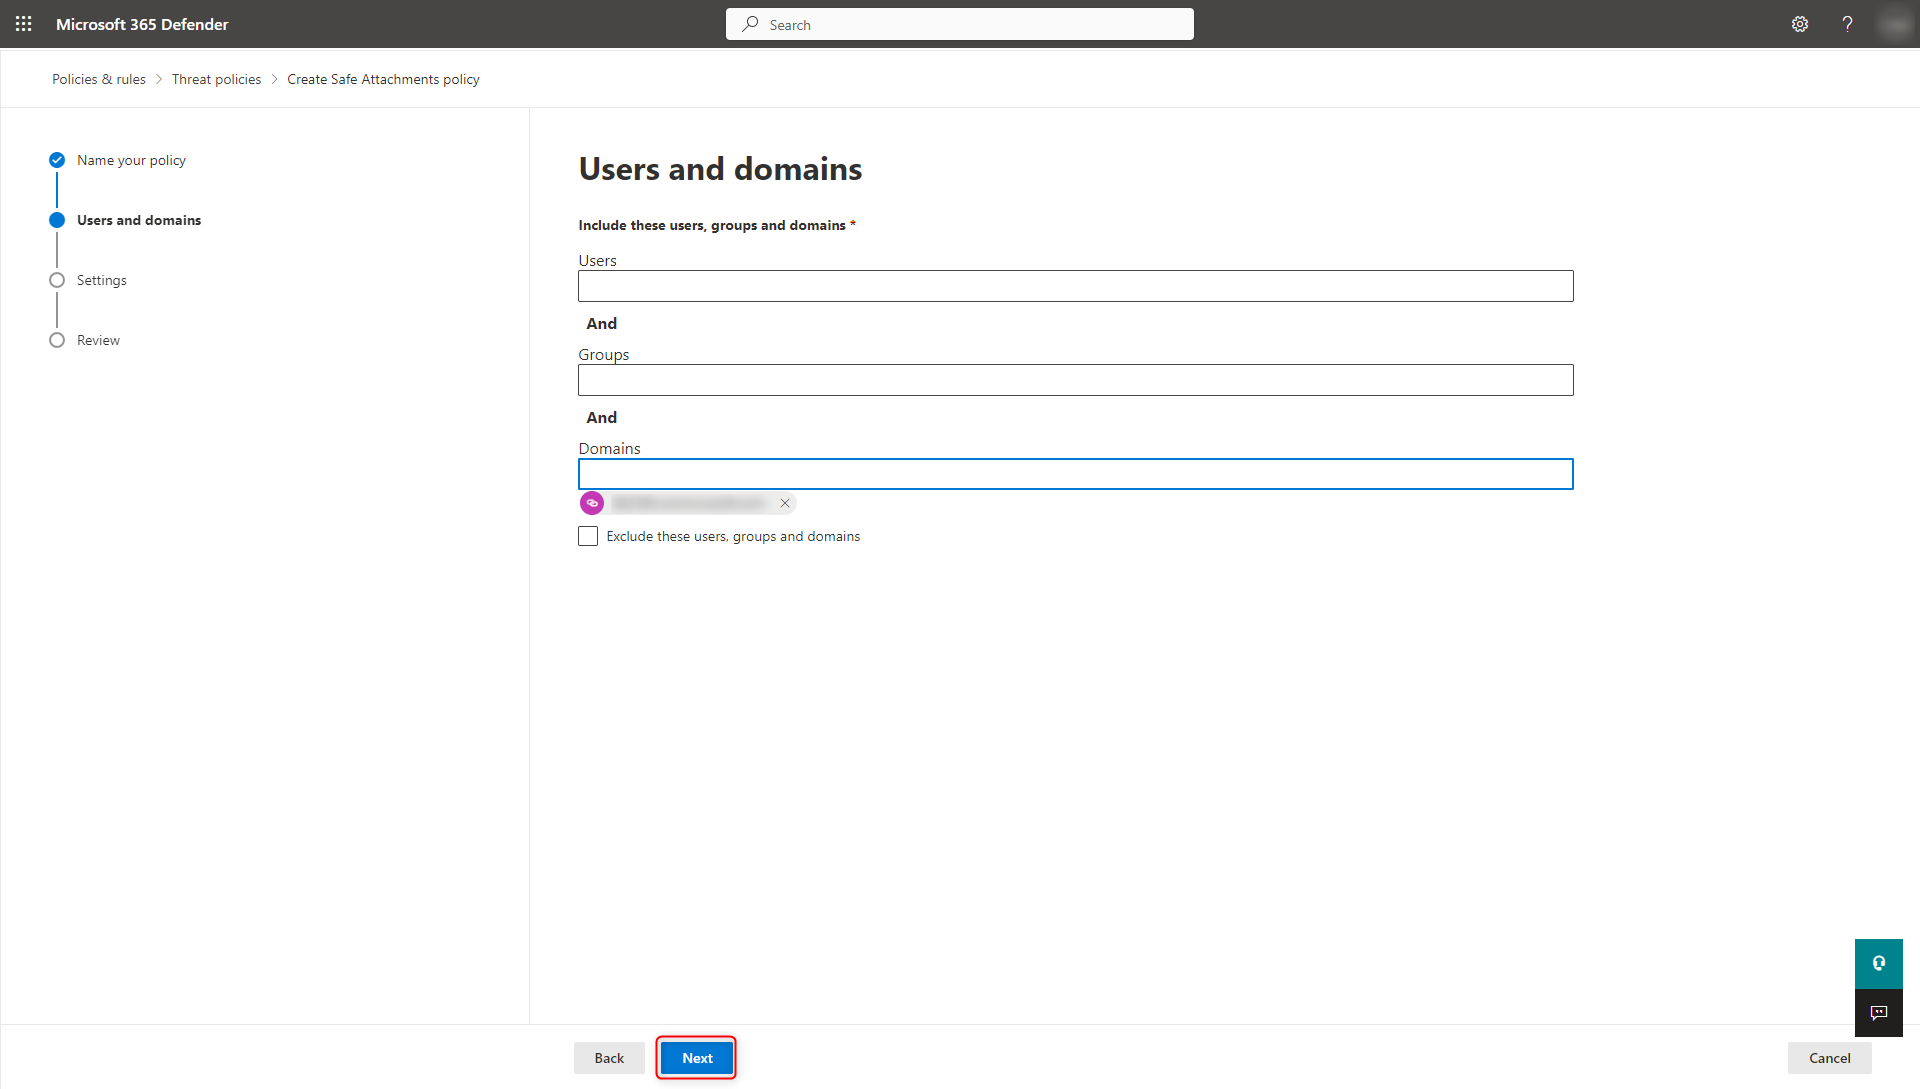
Task: Open the teal support headset panel
Action: pyautogui.click(x=1878, y=963)
